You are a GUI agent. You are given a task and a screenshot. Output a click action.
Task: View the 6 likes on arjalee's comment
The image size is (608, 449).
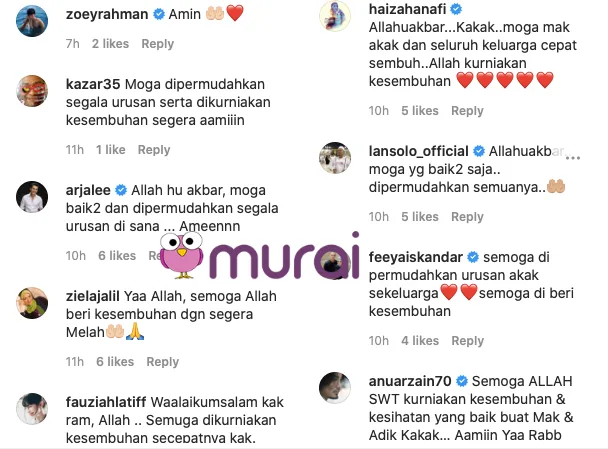pos(117,256)
